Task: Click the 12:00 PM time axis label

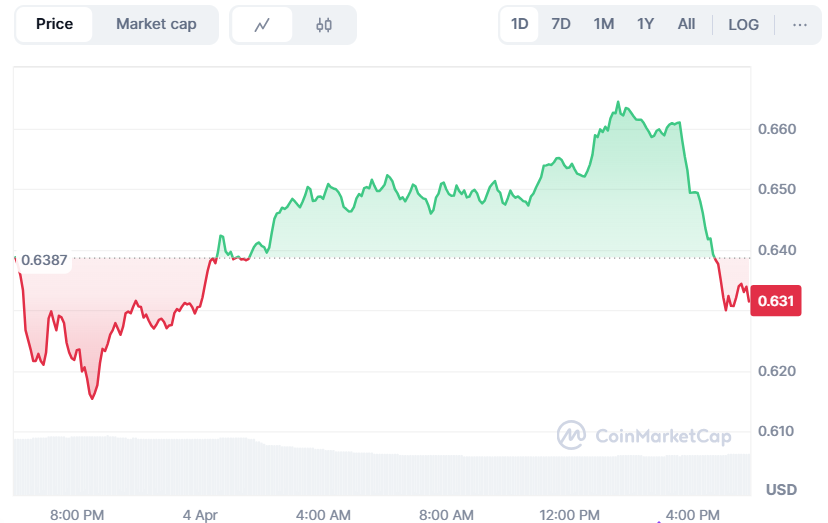Action: point(569,515)
